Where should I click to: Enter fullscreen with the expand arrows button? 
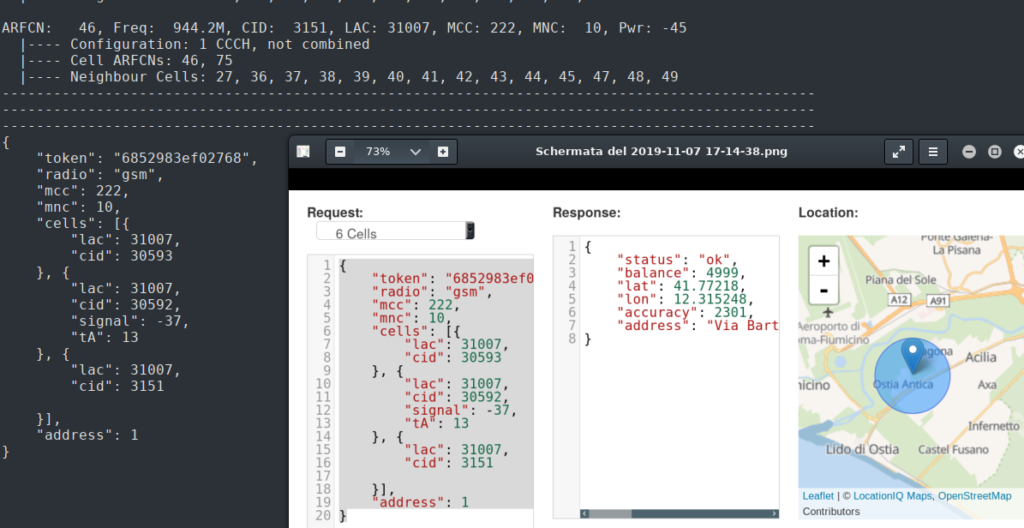pos(899,152)
